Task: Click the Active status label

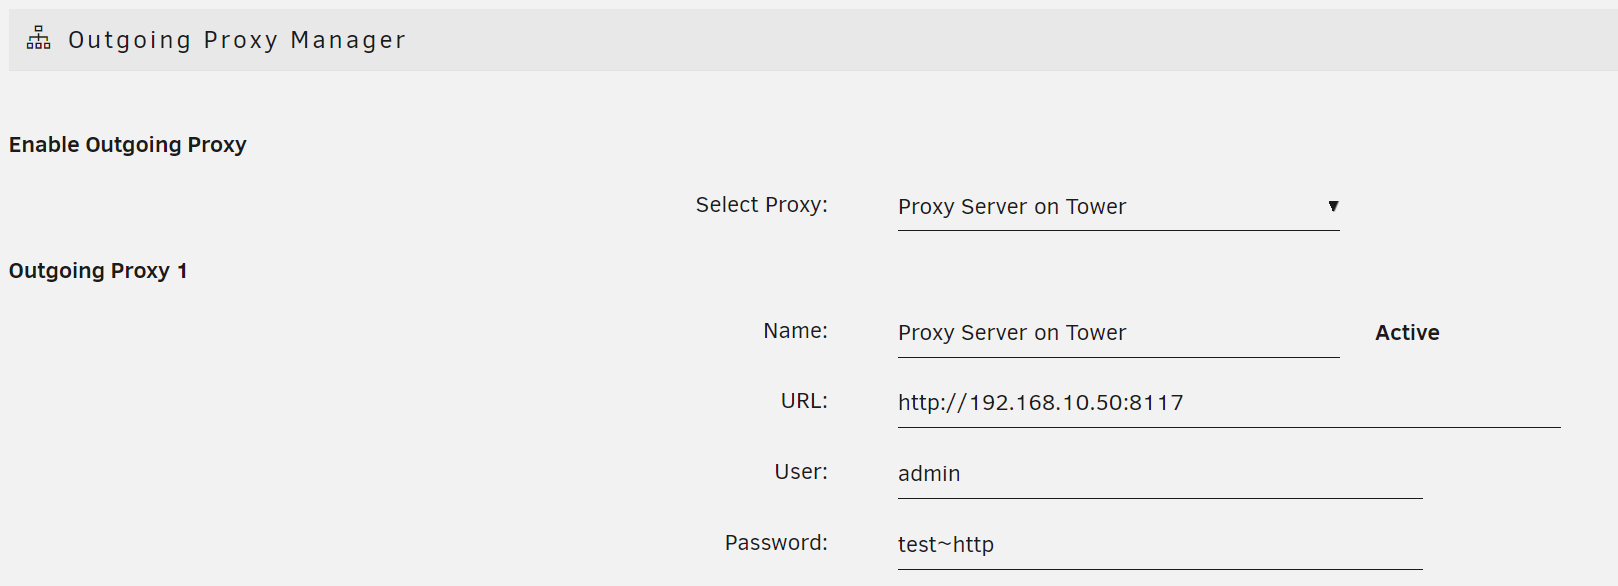Action: tap(1406, 332)
